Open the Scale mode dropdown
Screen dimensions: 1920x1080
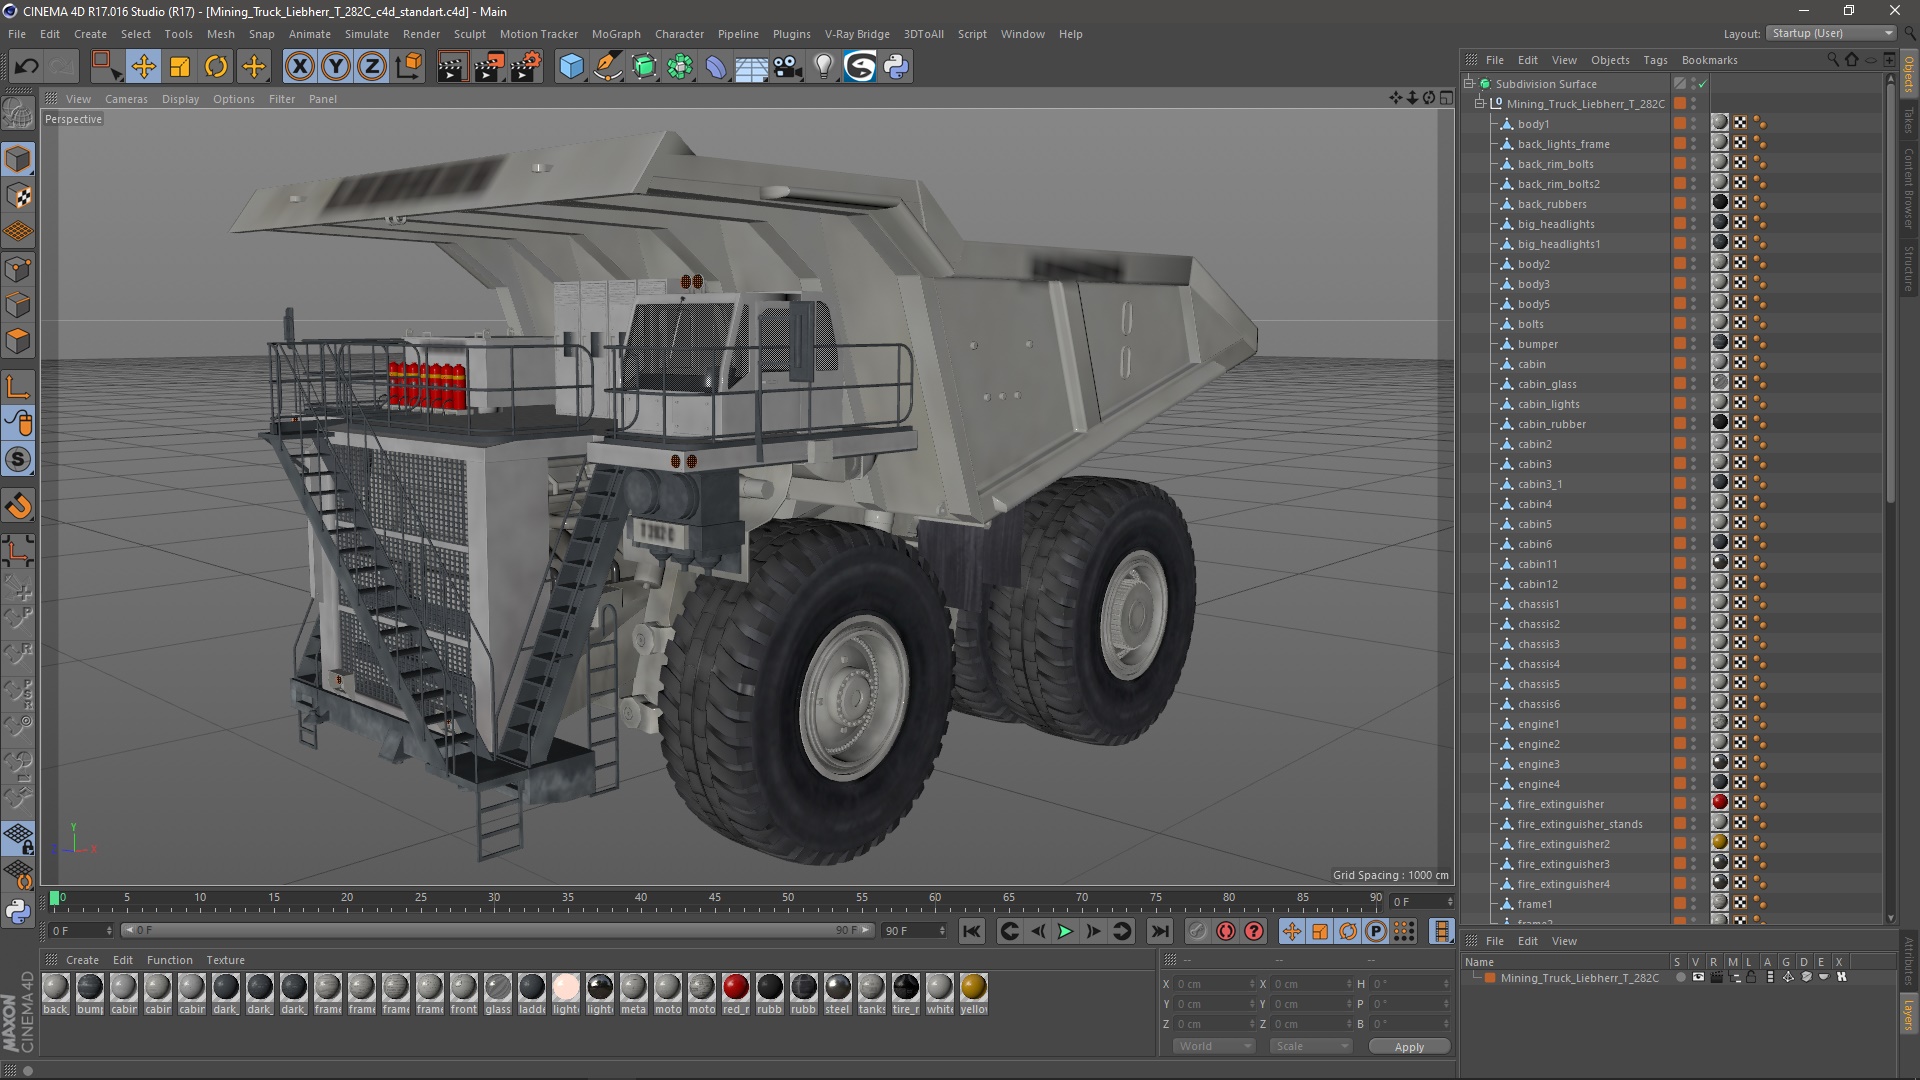tap(1311, 1046)
